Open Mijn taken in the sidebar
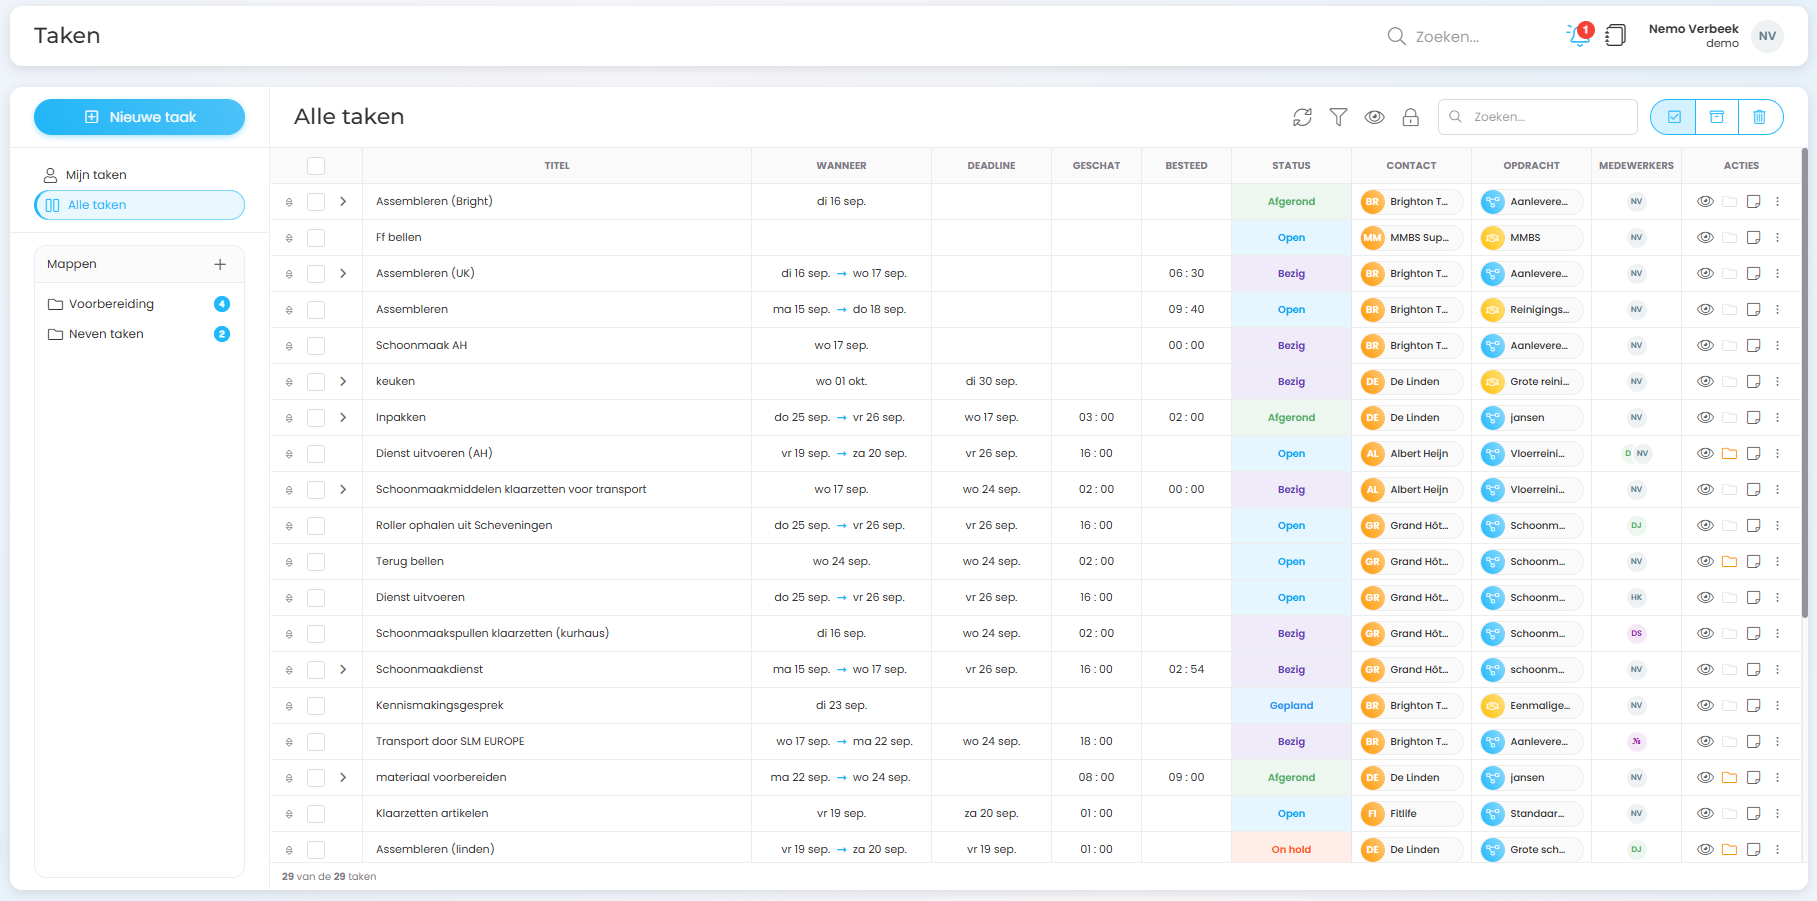Viewport: 1817px width, 901px height. (96, 175)
